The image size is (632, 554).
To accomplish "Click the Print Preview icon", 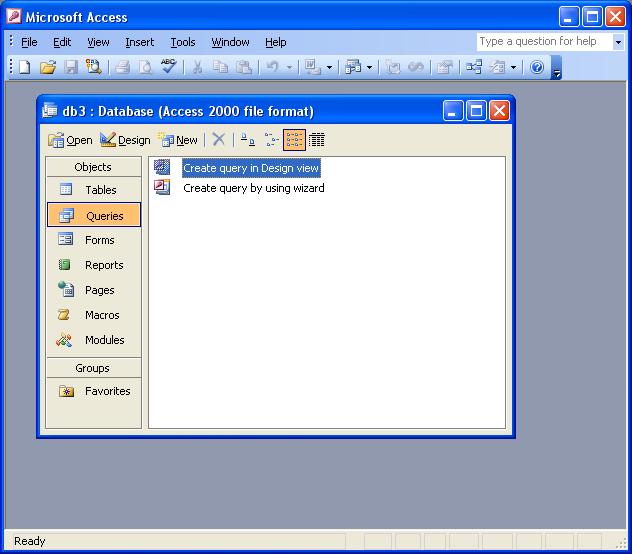I will click(146, 67).
